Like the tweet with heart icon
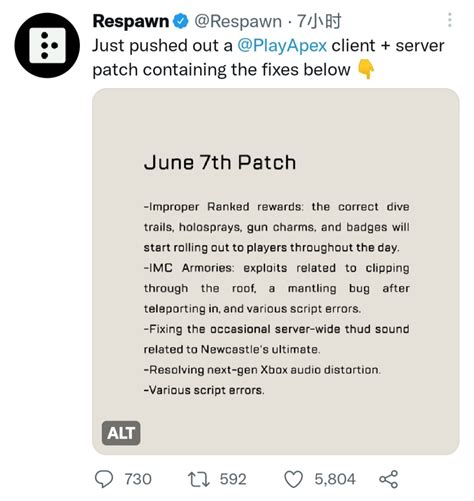 pos(293,479)
